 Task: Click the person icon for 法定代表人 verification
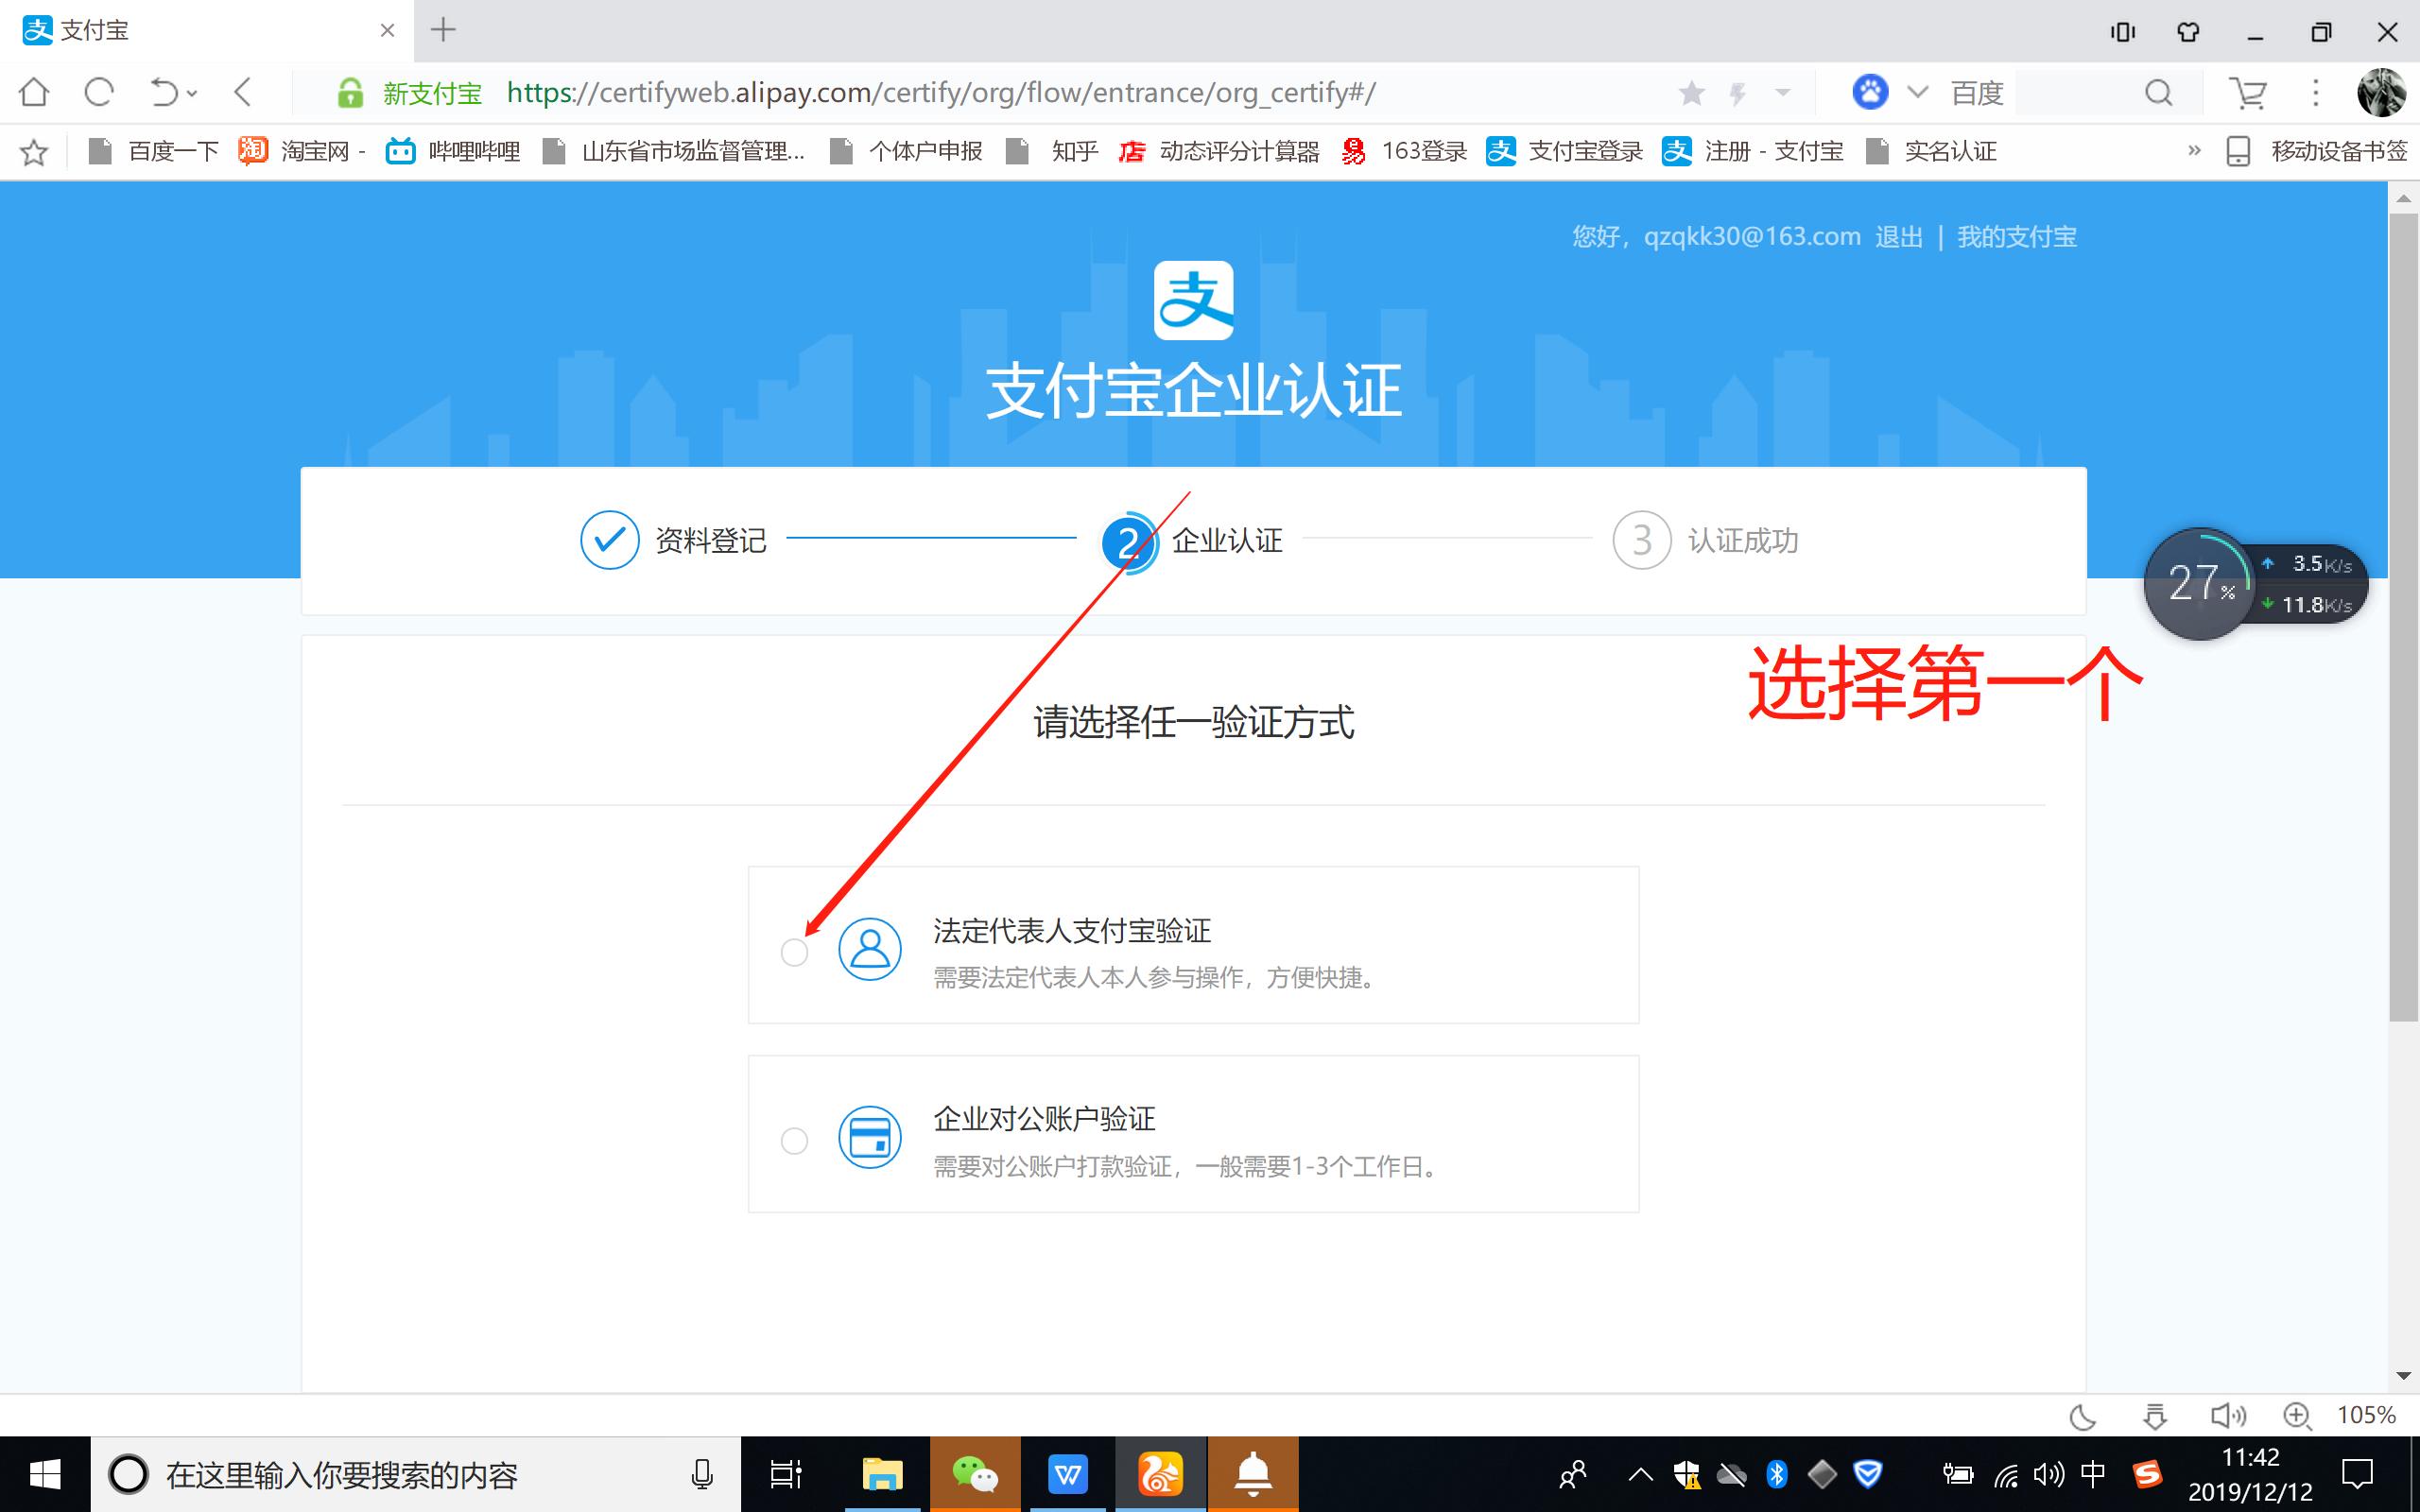coord(869,949)
